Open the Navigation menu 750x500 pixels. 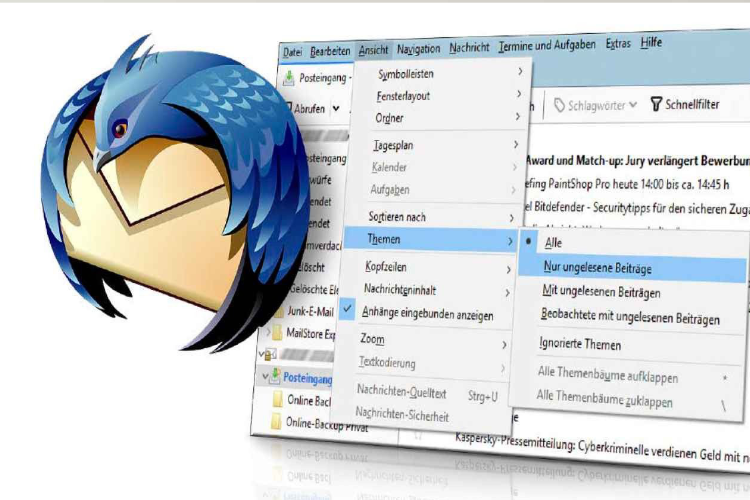pos(418,49)
